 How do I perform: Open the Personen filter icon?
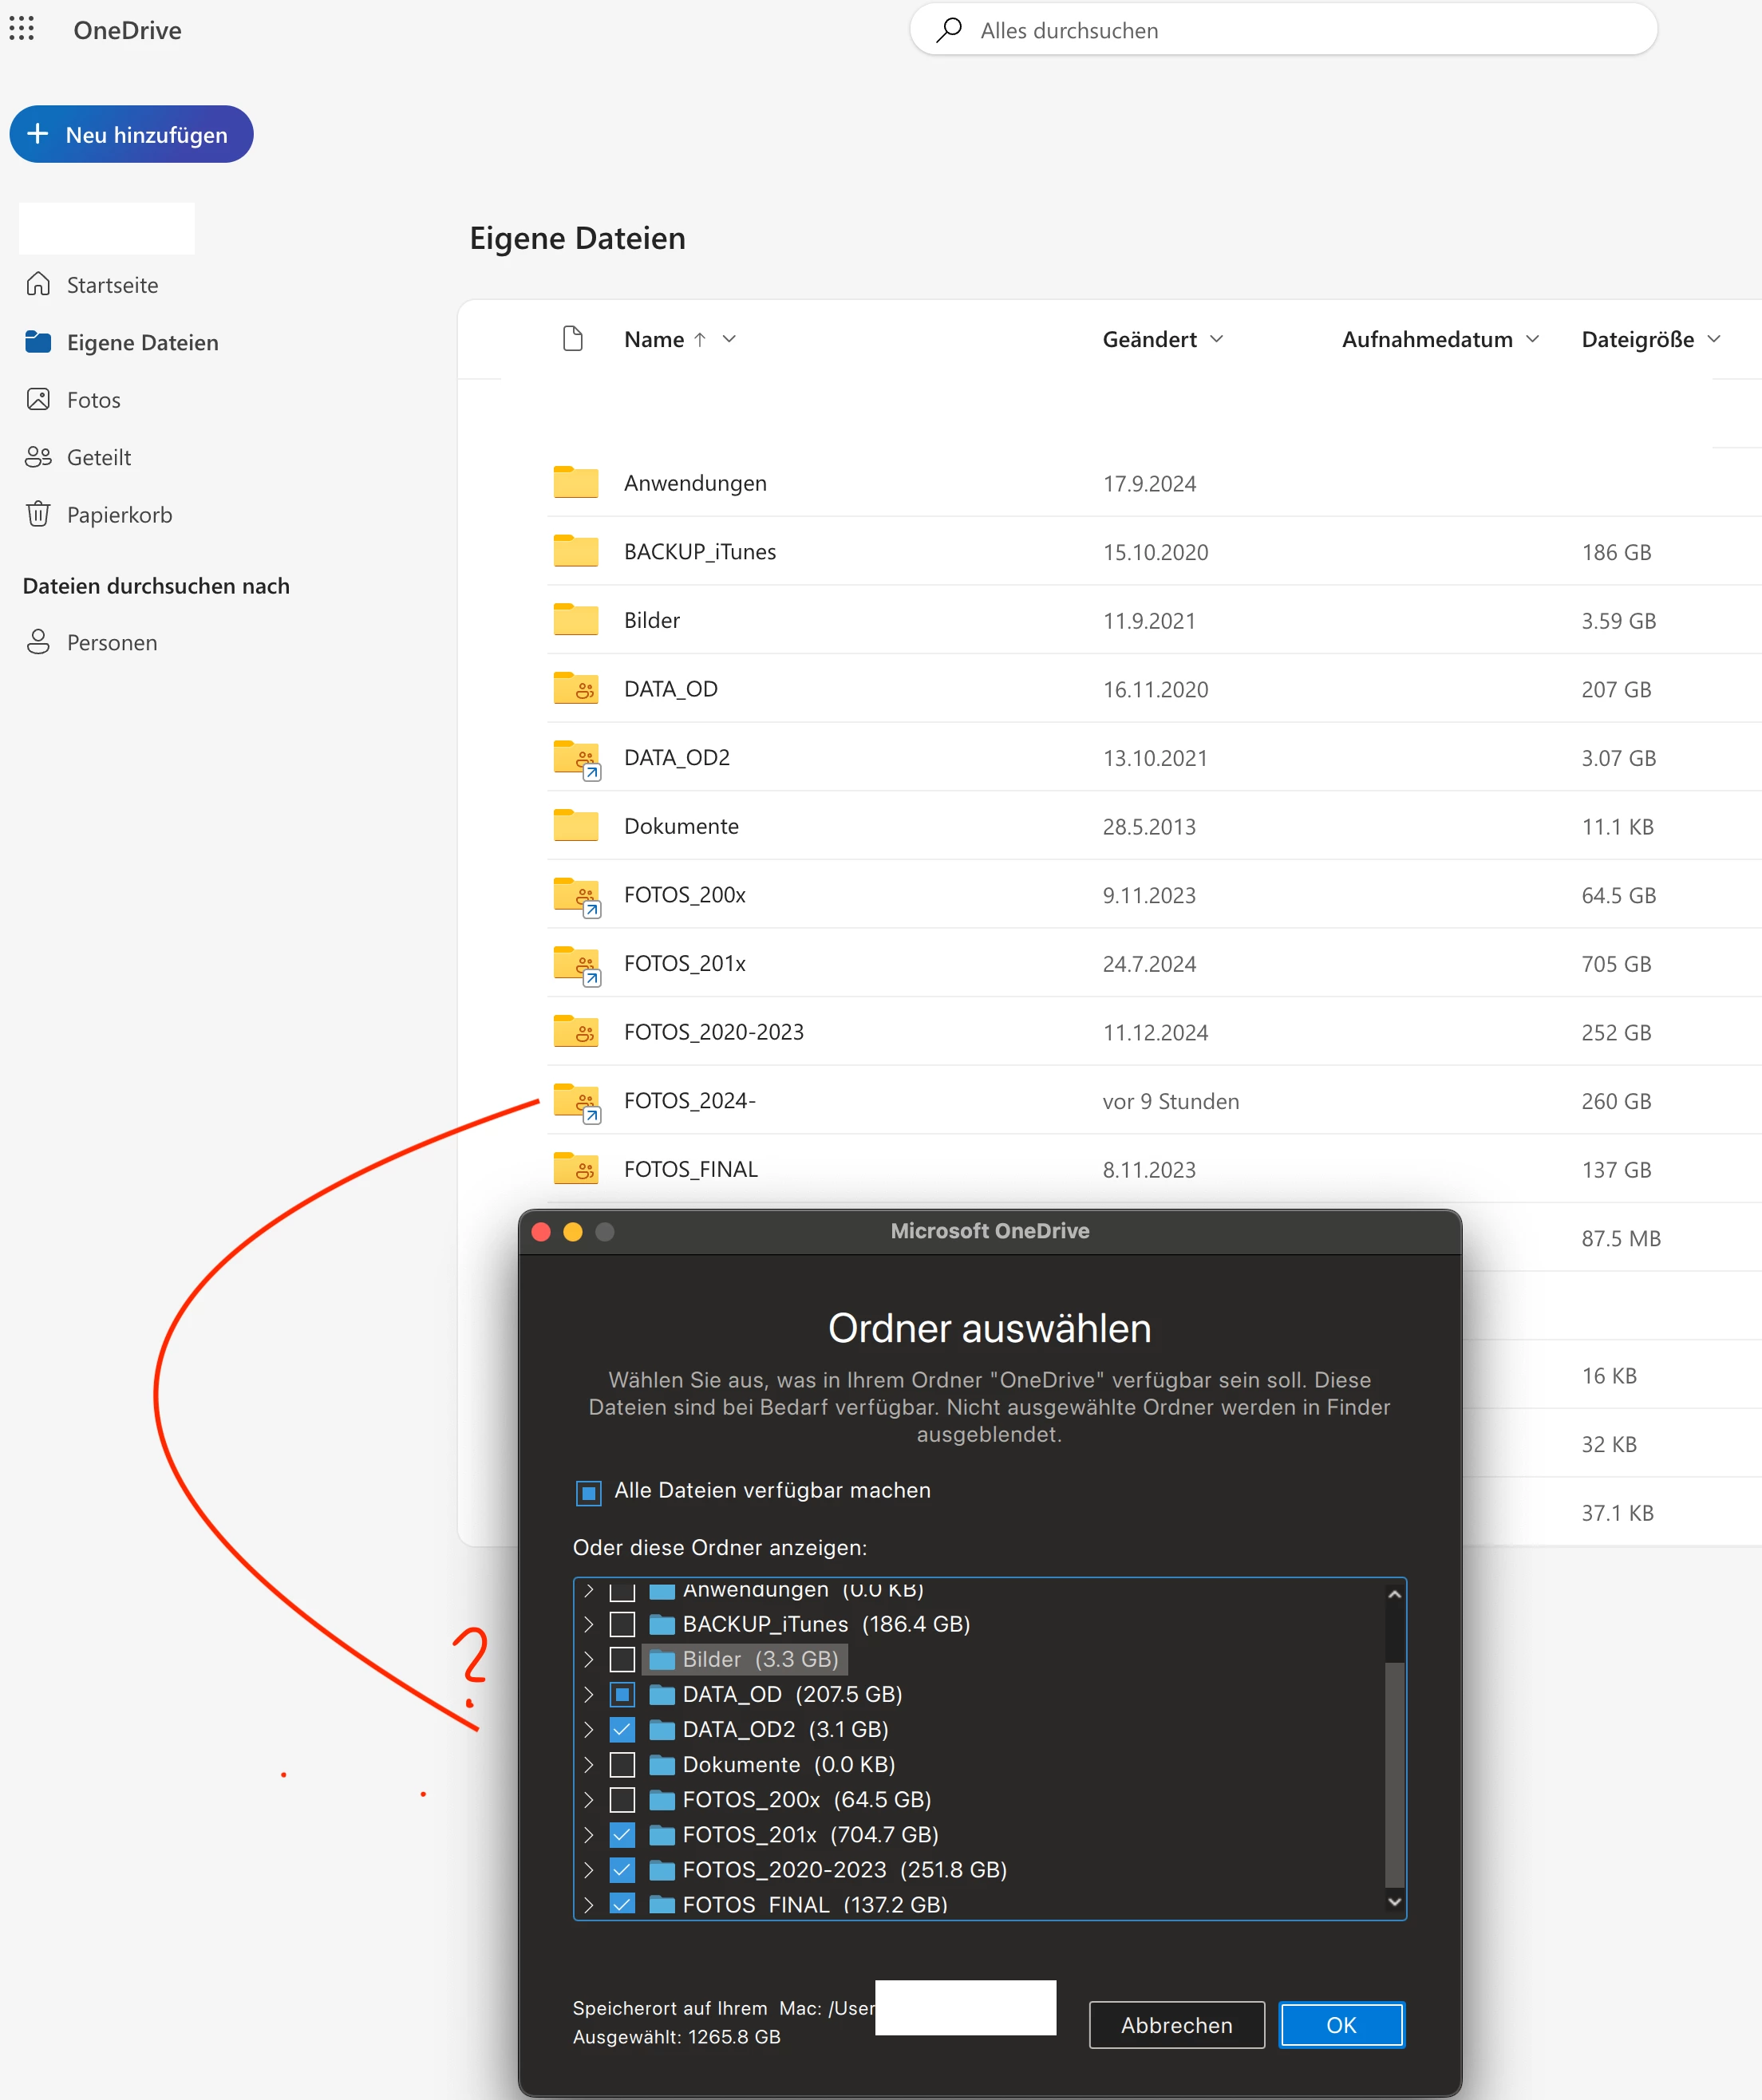[38, 642]
